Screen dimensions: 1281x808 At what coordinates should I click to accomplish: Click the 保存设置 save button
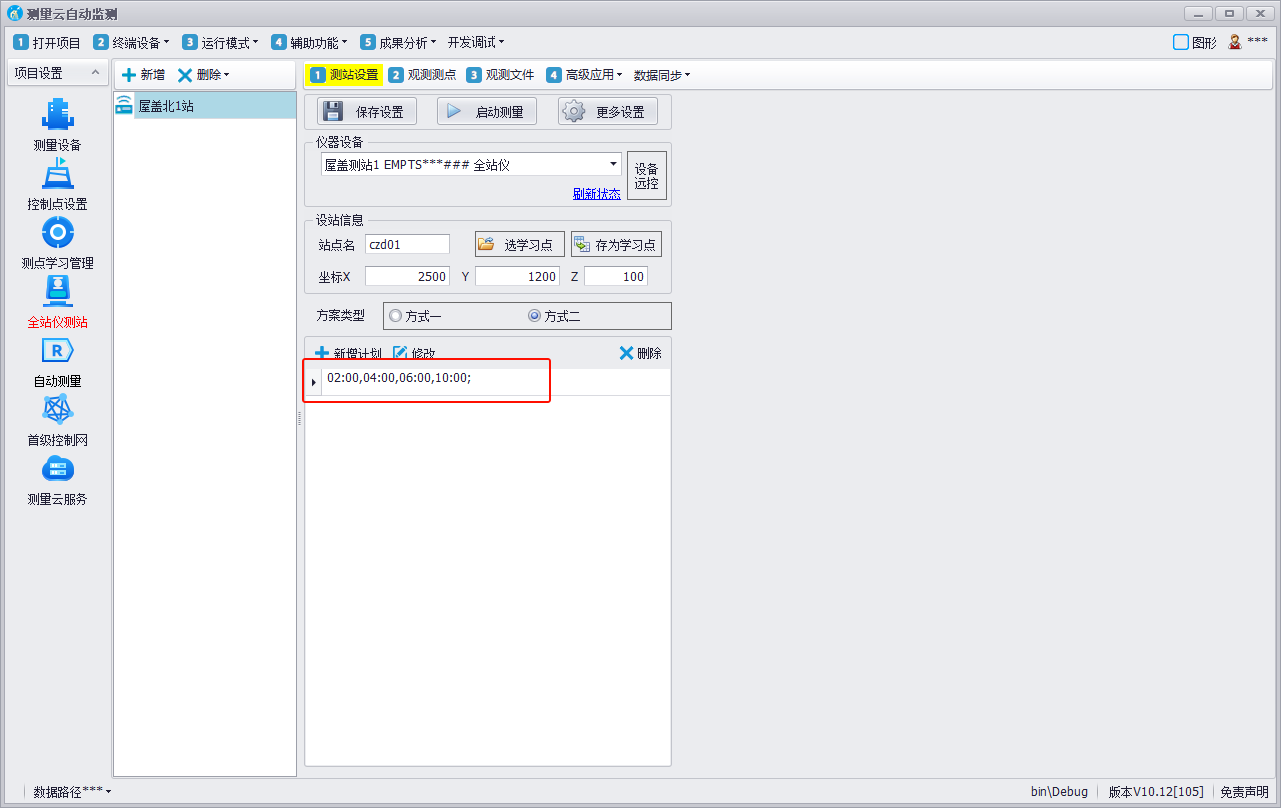pos(366,112)
